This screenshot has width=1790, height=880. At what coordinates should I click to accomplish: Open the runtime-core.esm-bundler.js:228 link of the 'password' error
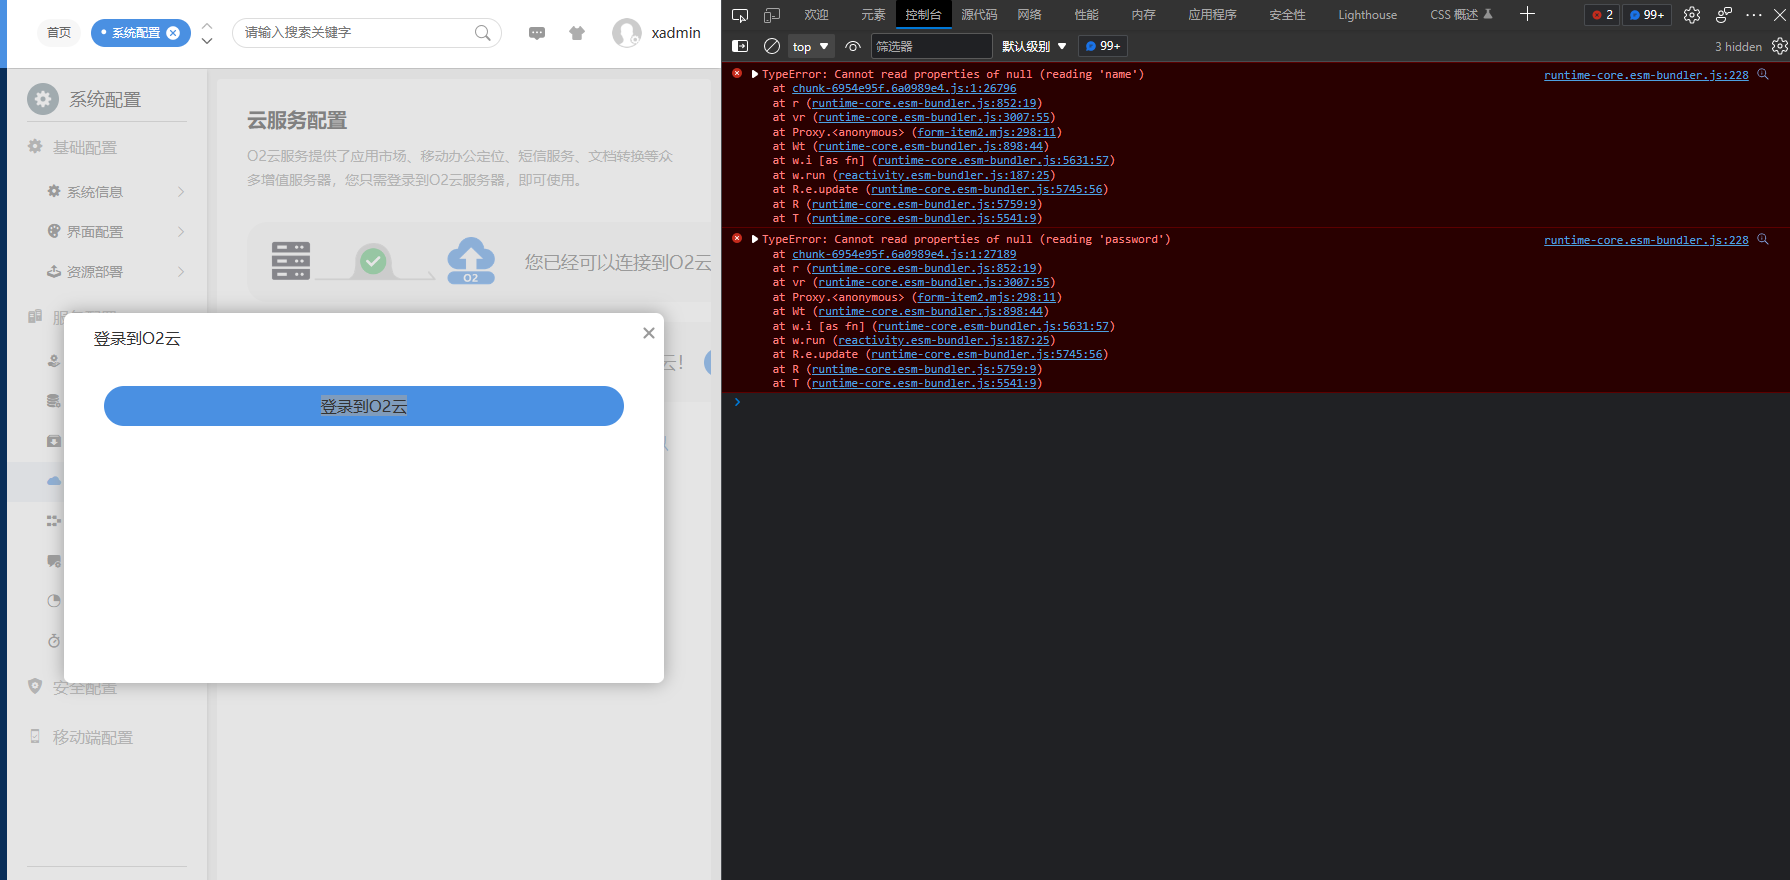pyautogui.click(x=1646, y=240)
